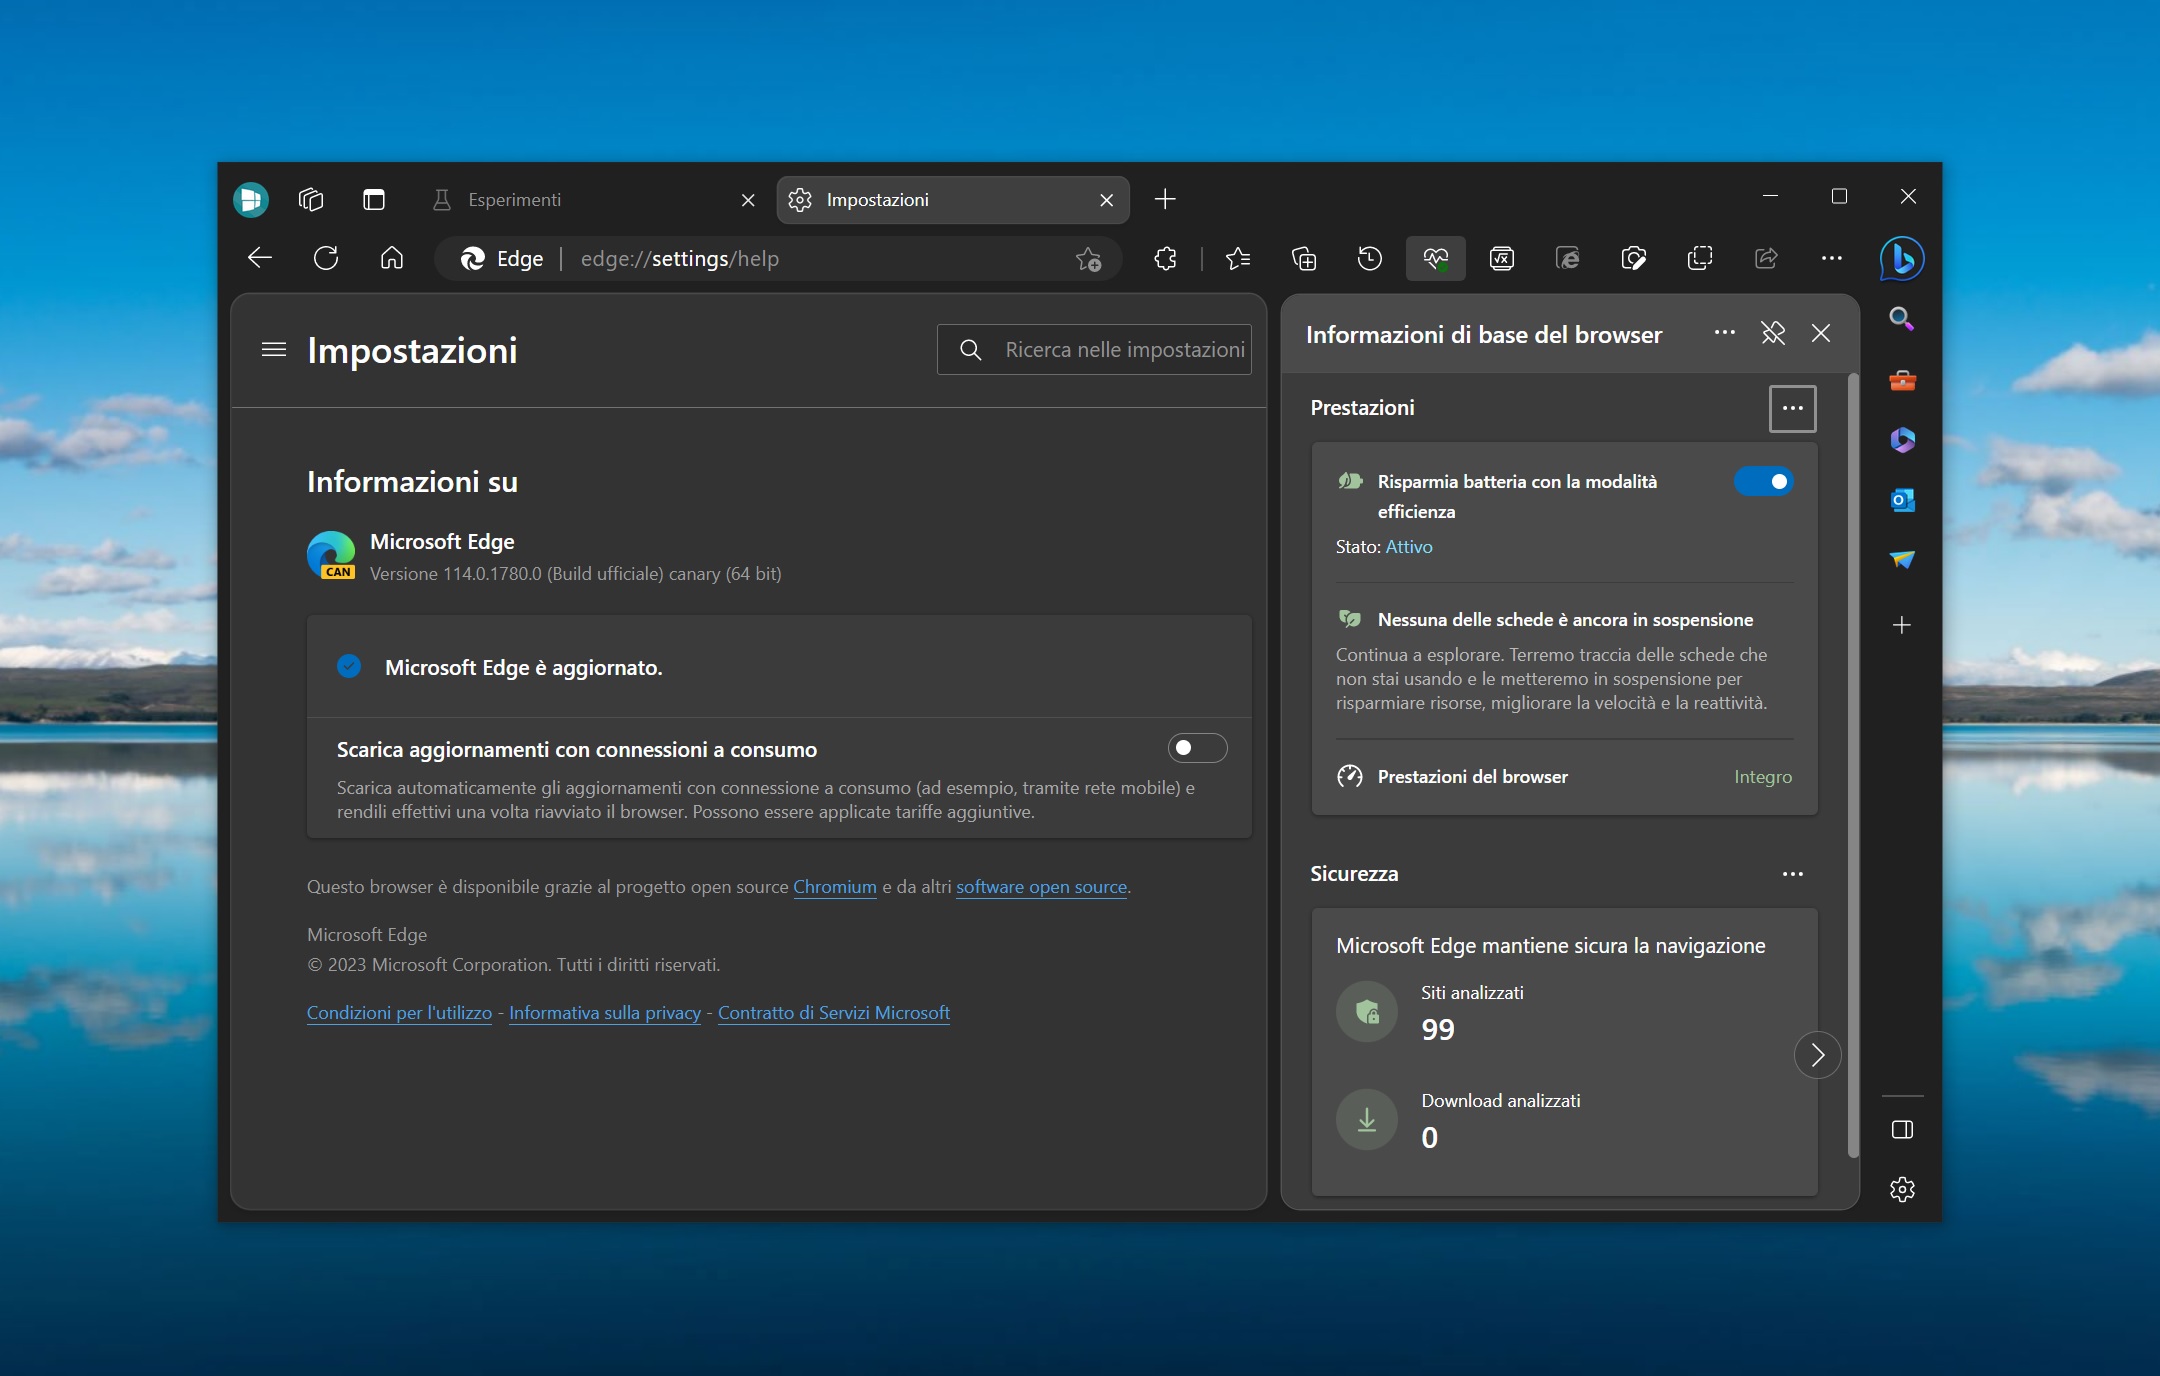
Task: Click the Download analizzati icon
Action: coord(1367,1120)
